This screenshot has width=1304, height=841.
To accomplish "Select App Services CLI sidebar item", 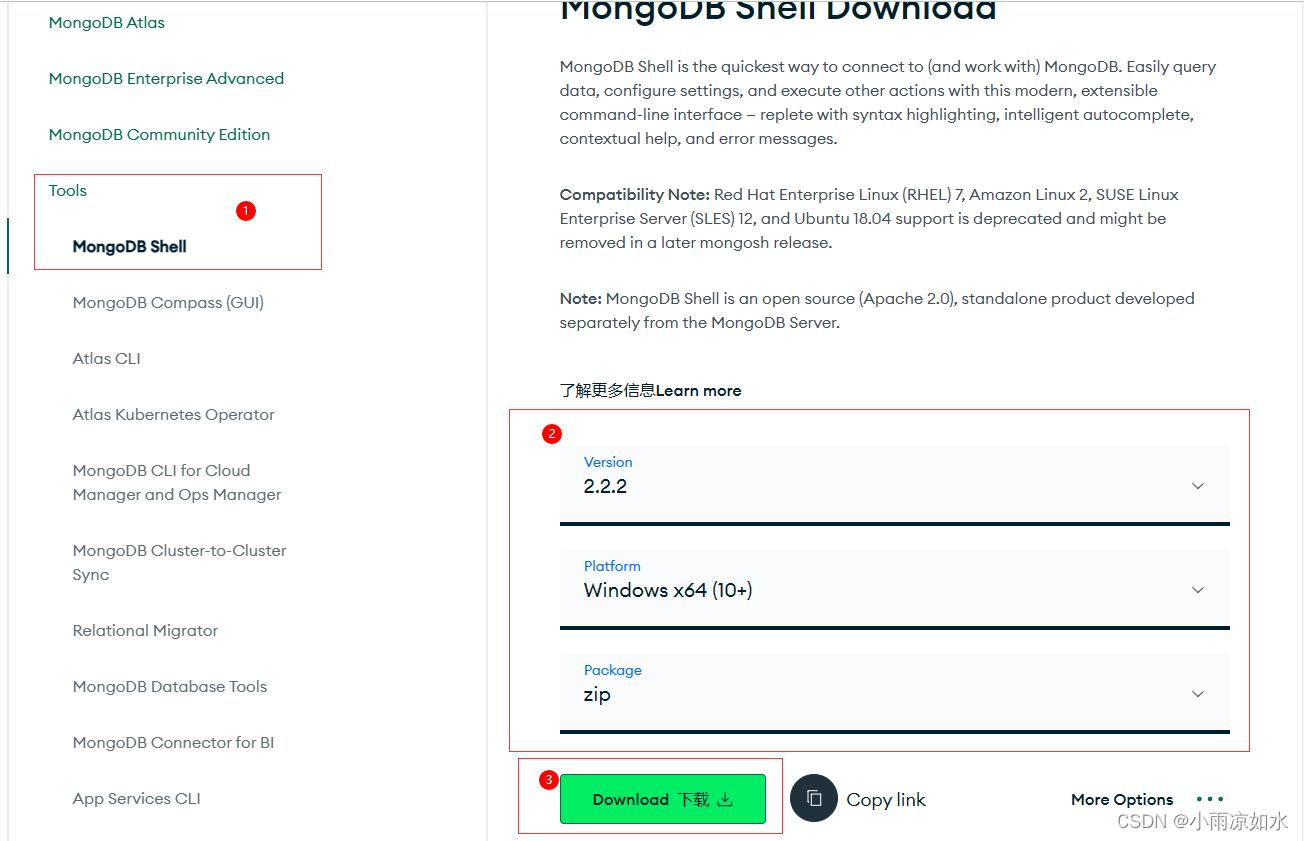I will [x=136, y=798].
